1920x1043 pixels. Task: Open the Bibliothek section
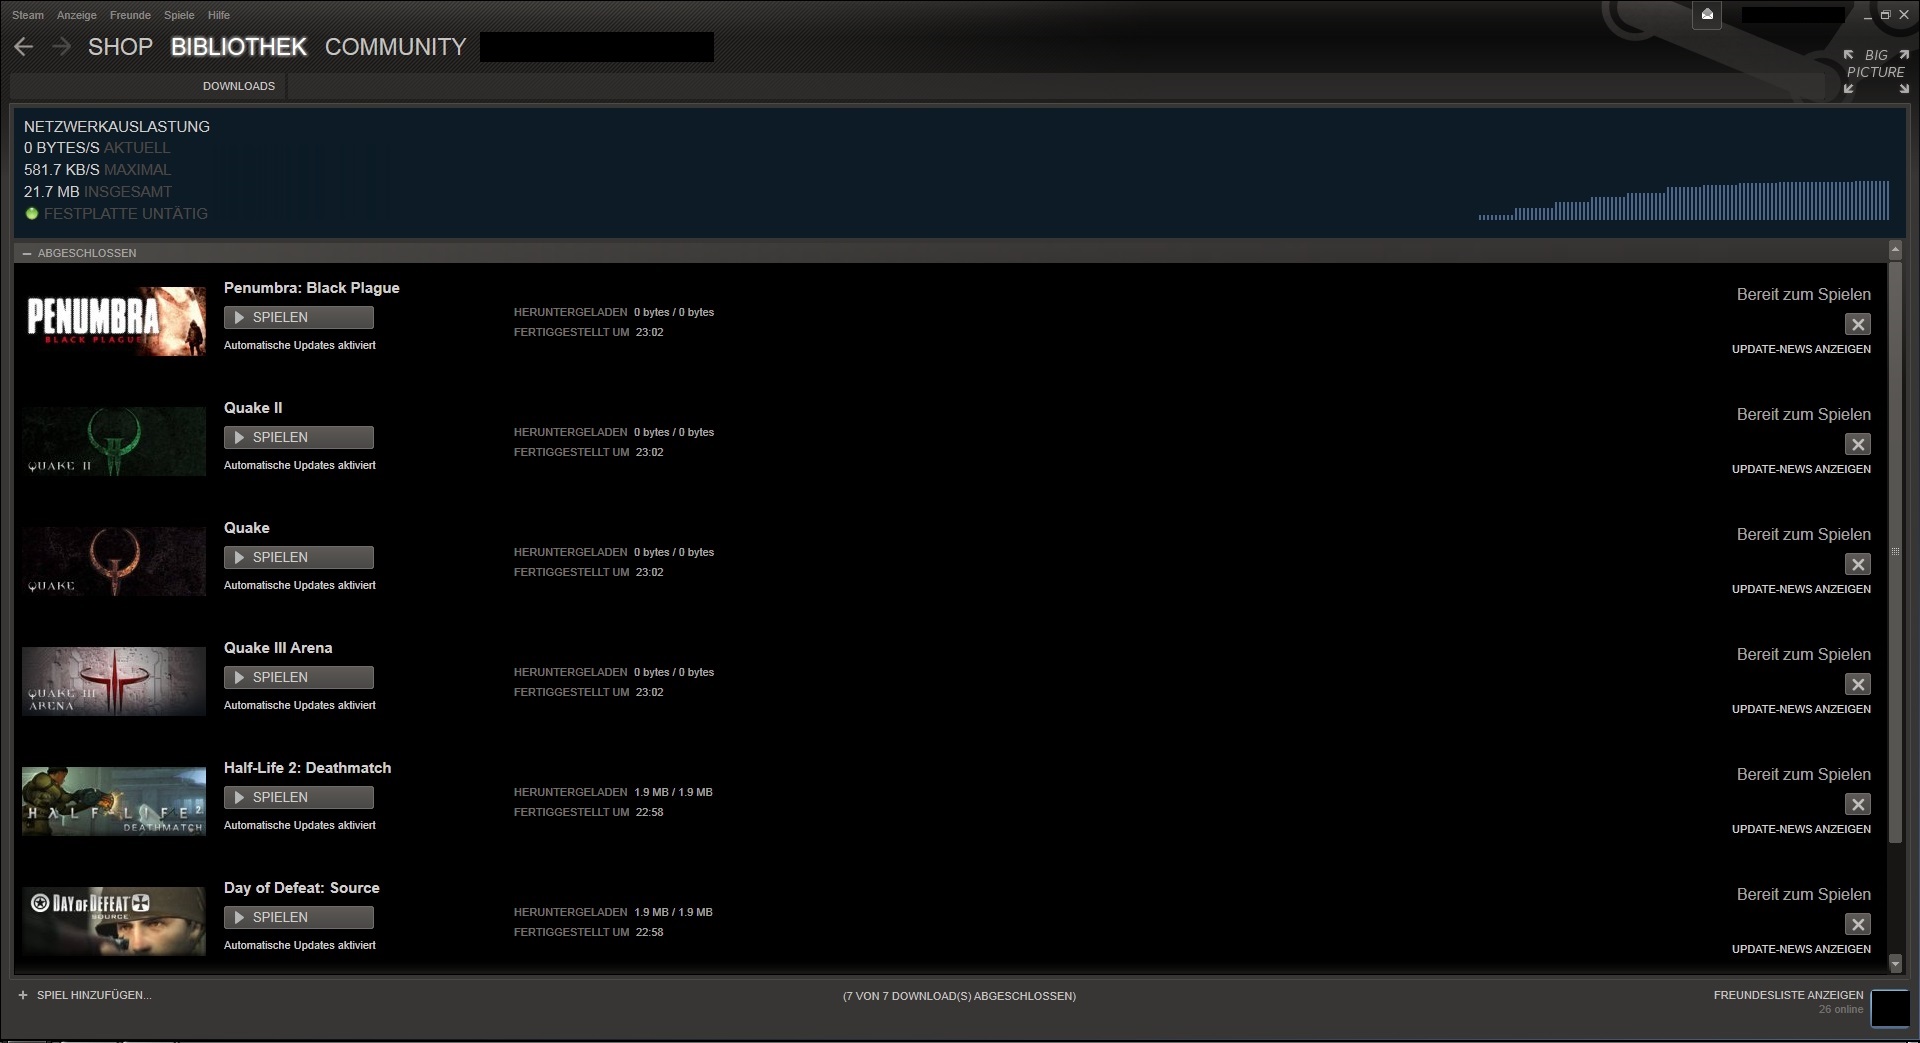coord(239,47)
